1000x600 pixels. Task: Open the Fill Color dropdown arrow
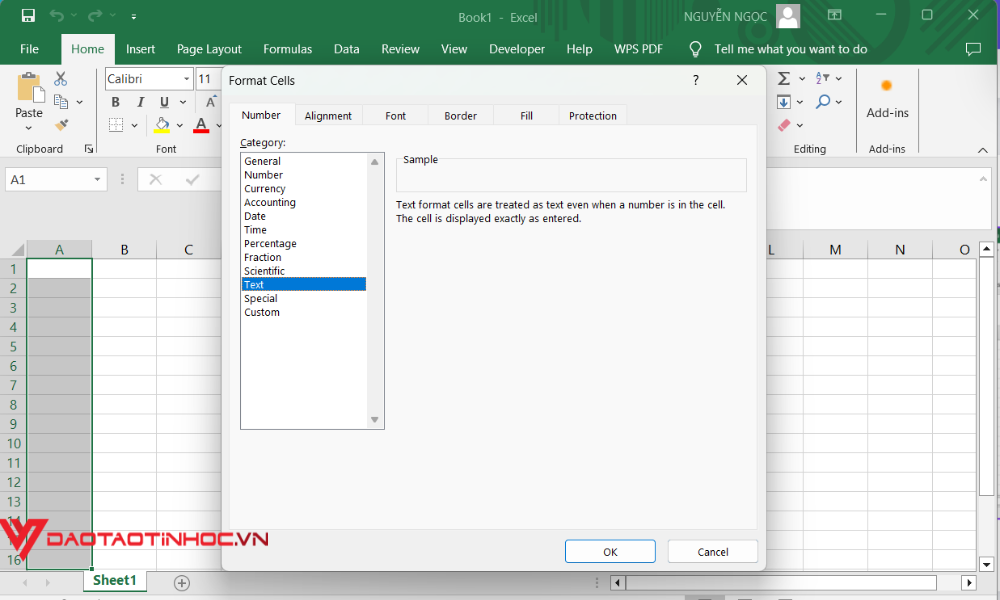coord(180,126)
